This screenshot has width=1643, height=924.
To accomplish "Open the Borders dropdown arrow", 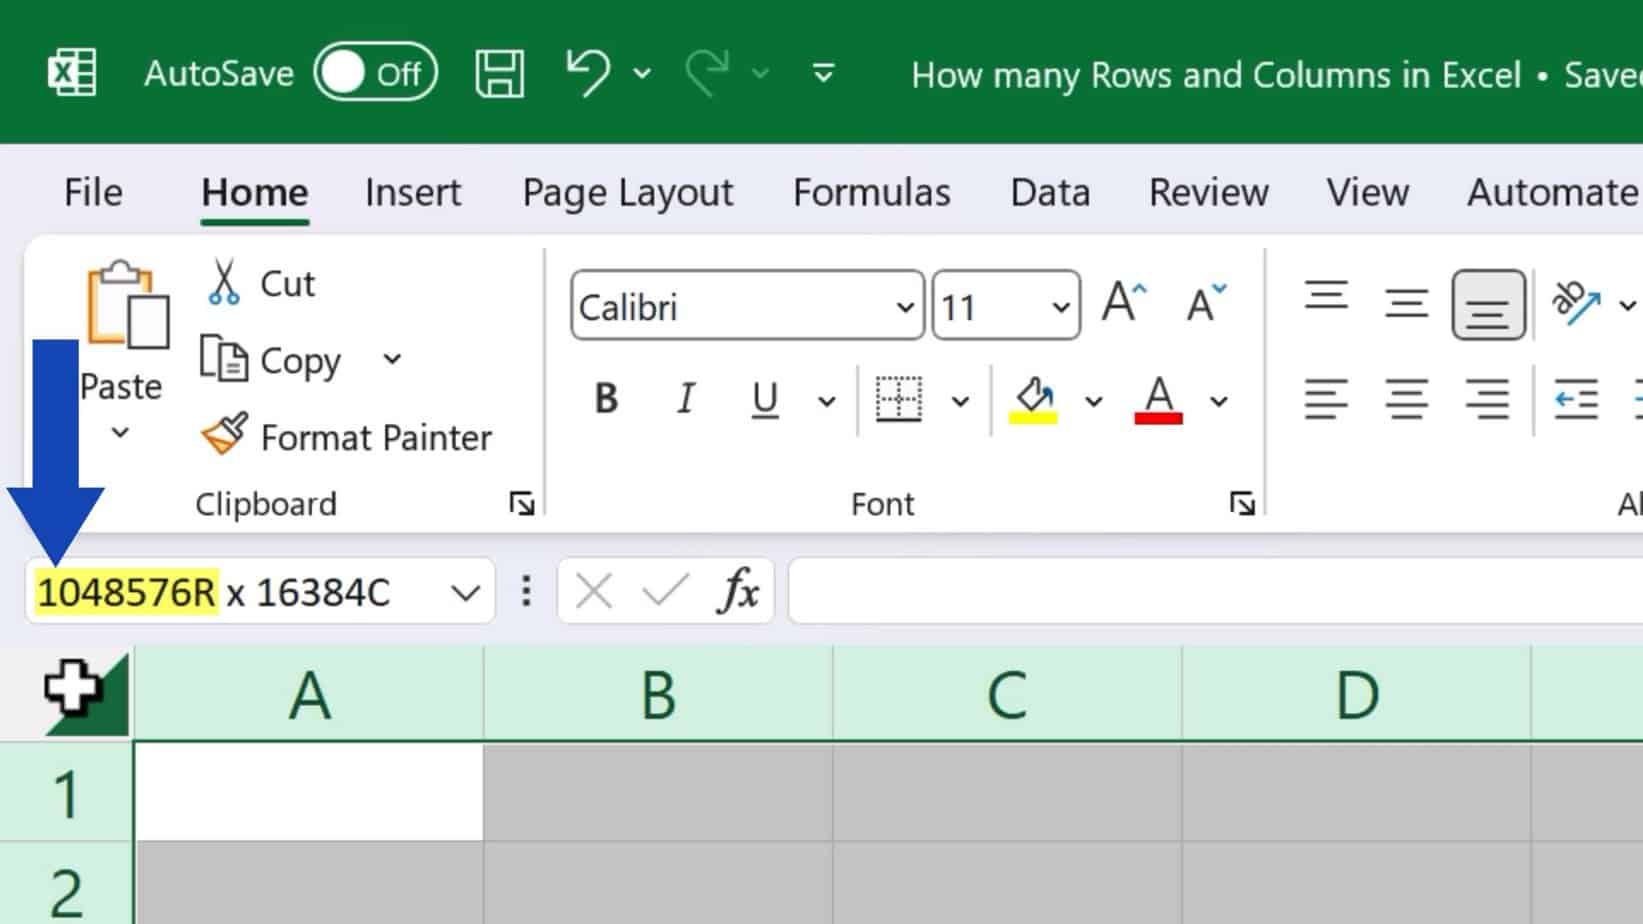I will pos(962,400).
